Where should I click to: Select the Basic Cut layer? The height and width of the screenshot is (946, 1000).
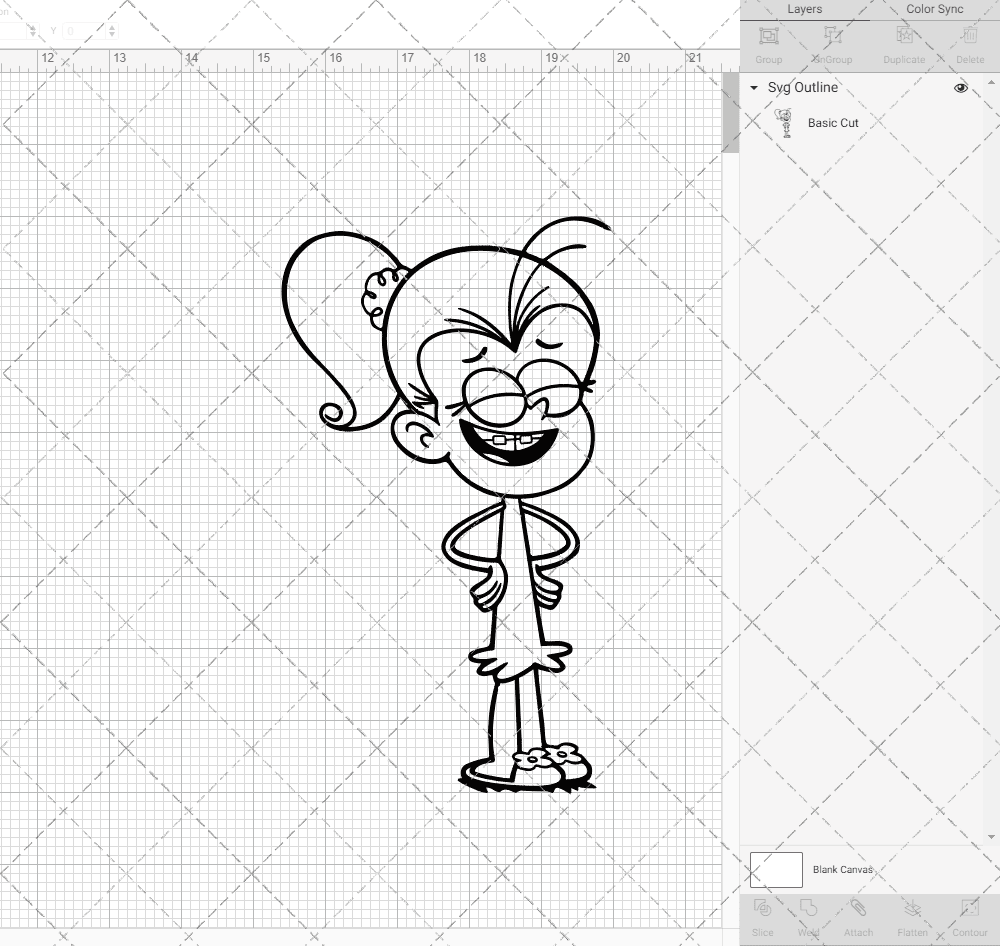click(x=832, y=123)
